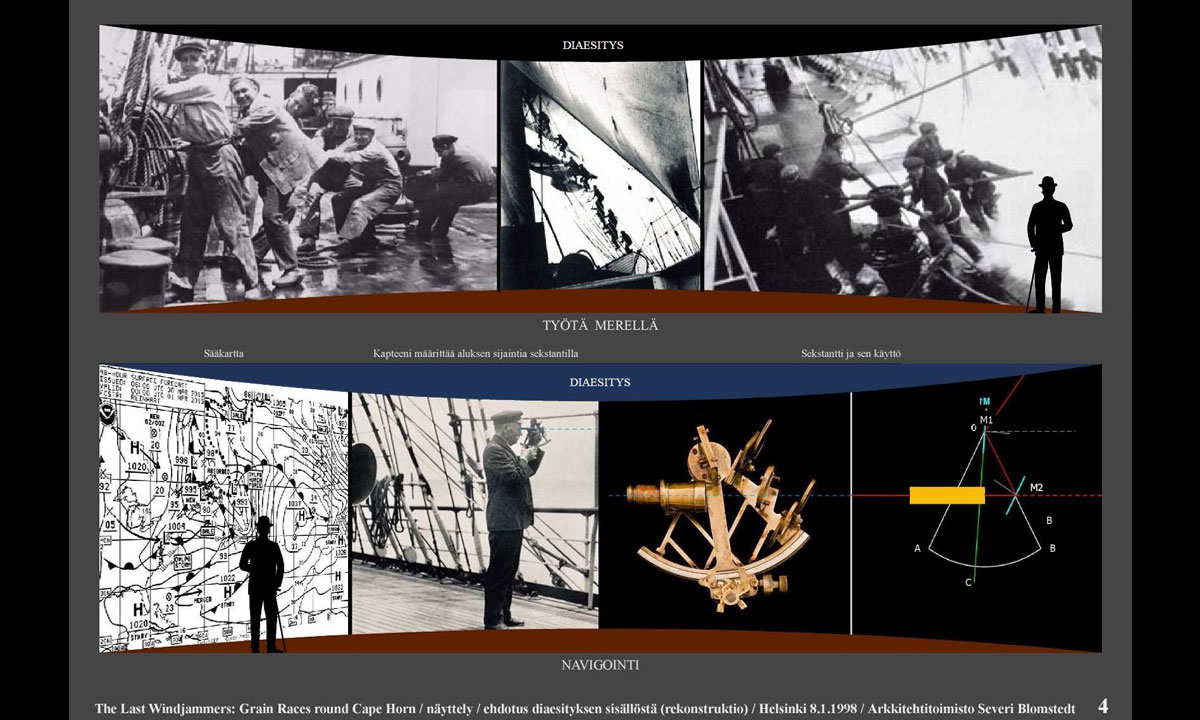Image resolution: width=1200 pixels, height=720 pixels.
Task: Click 'Kapteeni määrittää aluksen sijaintia sekstantilla' text
Action: coord(475,354)
